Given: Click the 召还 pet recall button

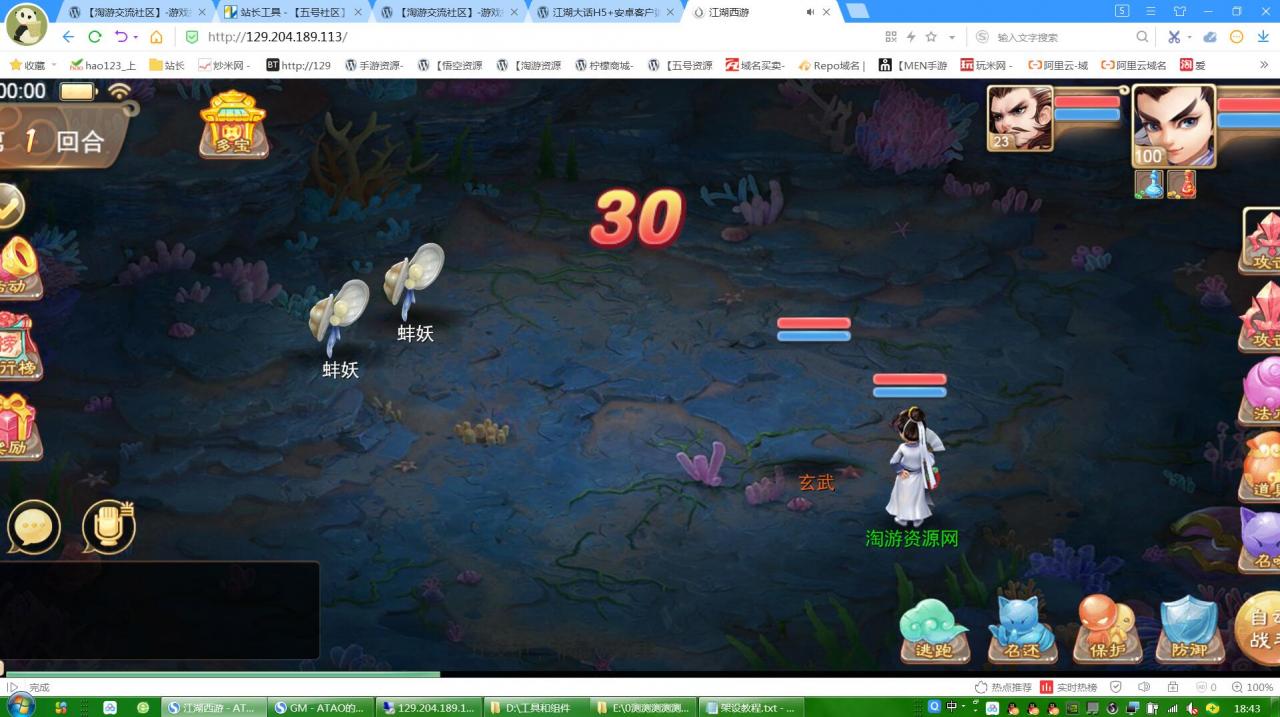Looking at the screenshot, I should [1021, 630].
